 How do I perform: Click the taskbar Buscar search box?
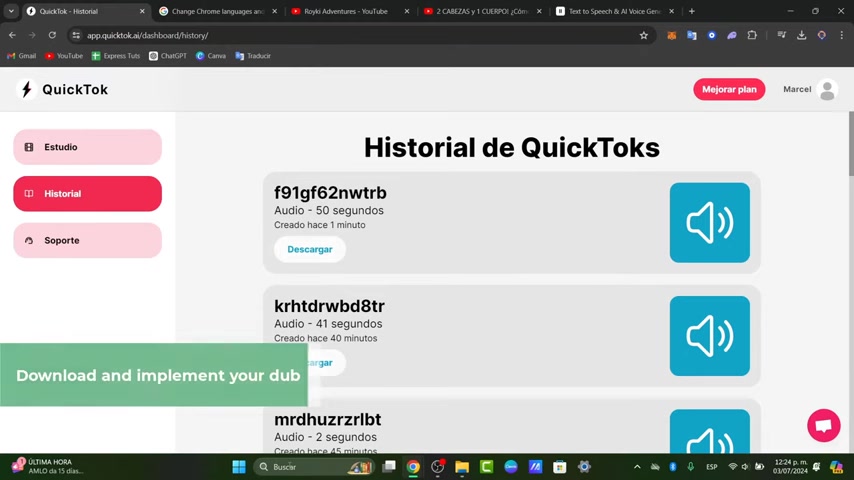[x=314, y=467]
